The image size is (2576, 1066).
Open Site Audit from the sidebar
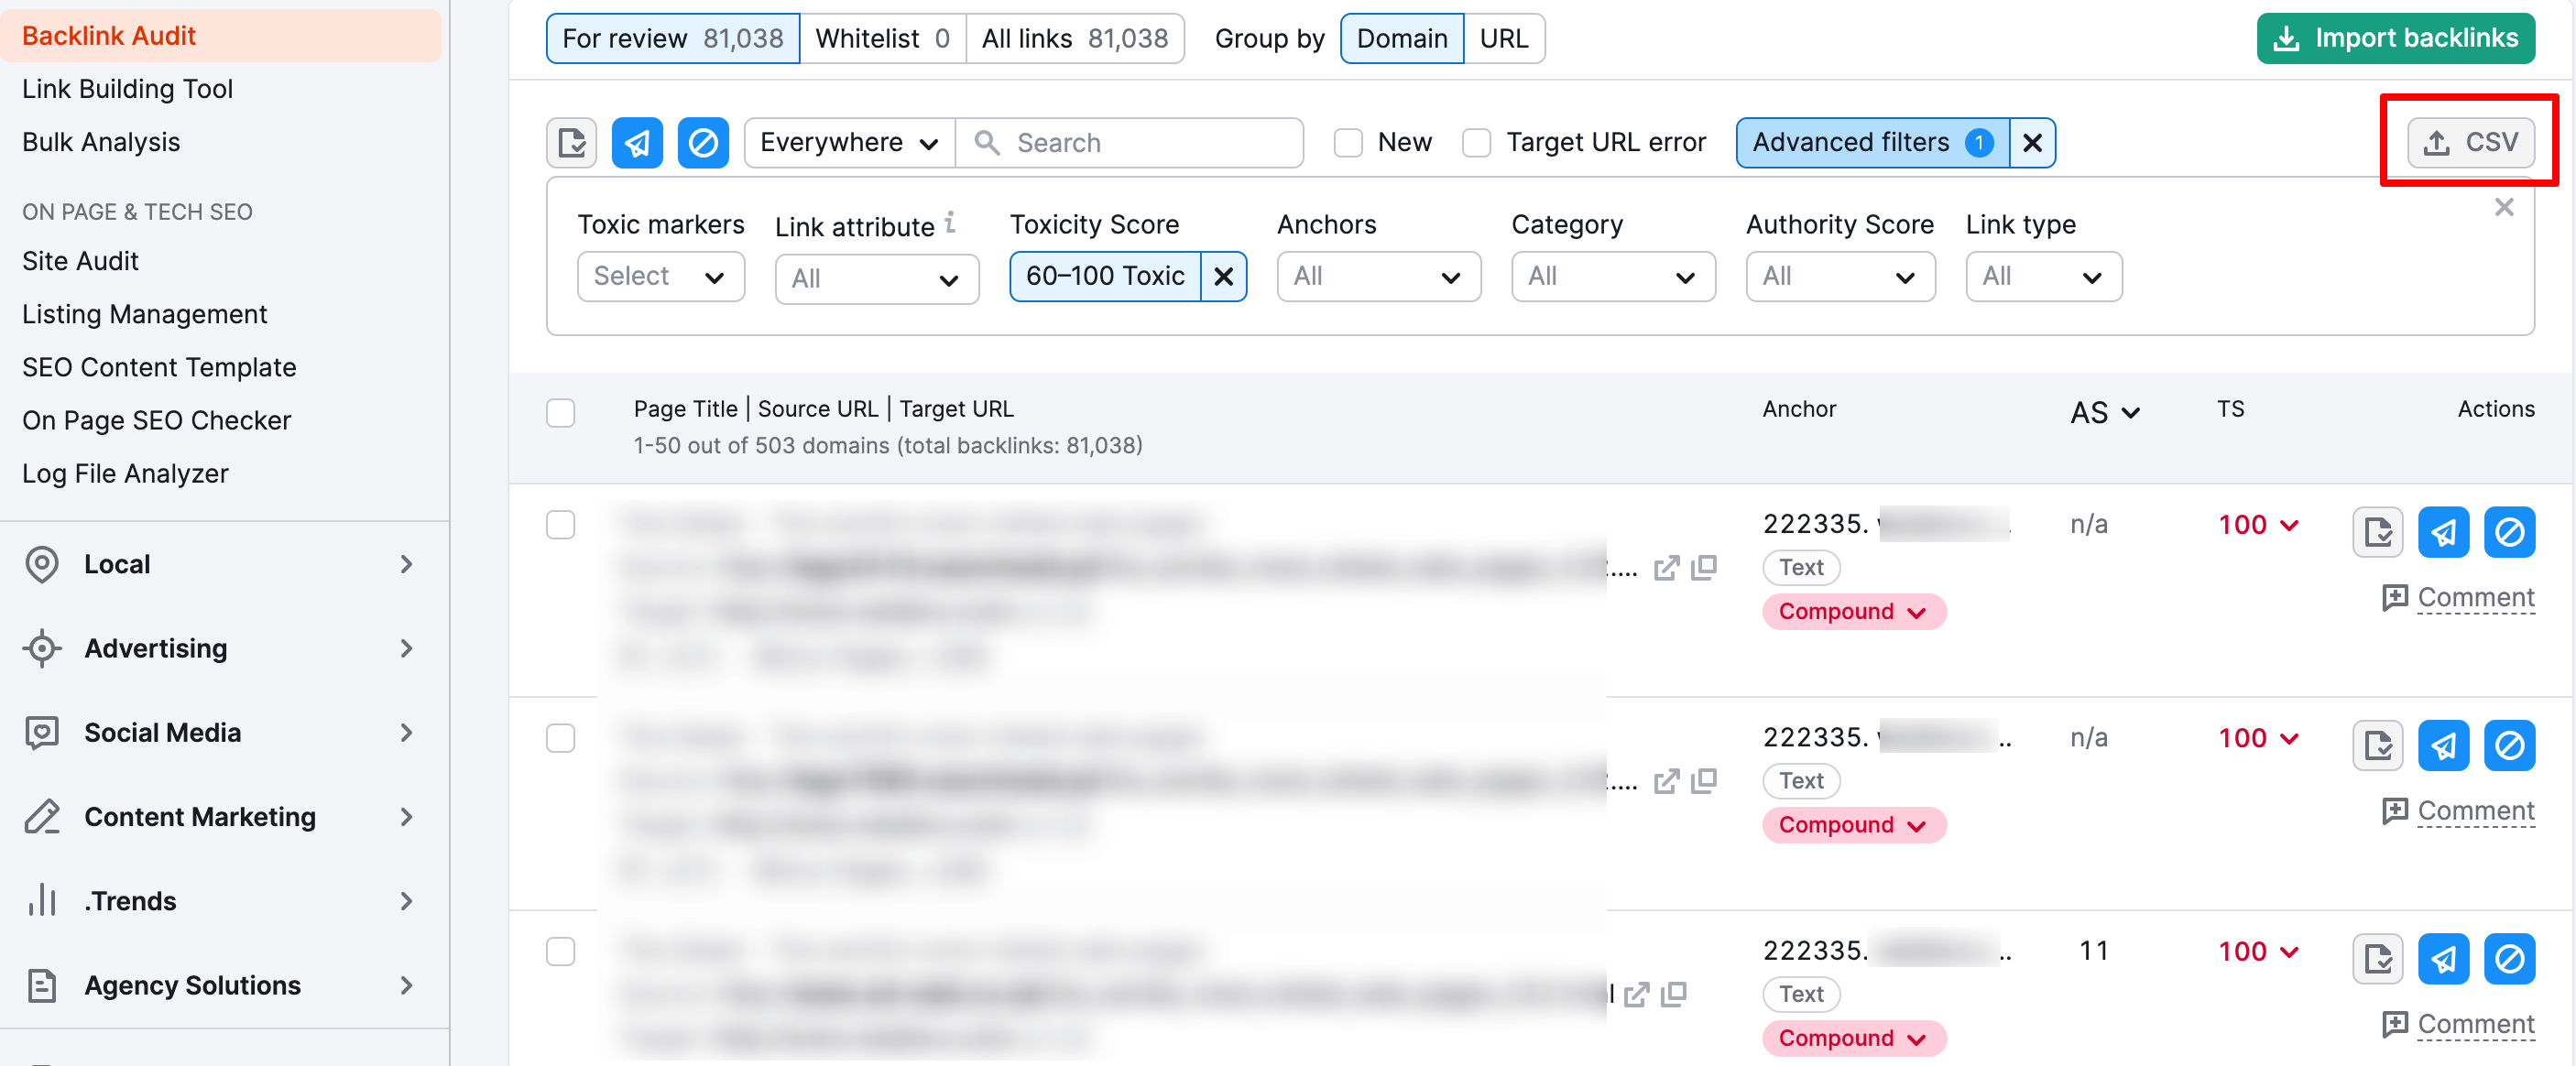pyautogui.click(x=80, y=261)
